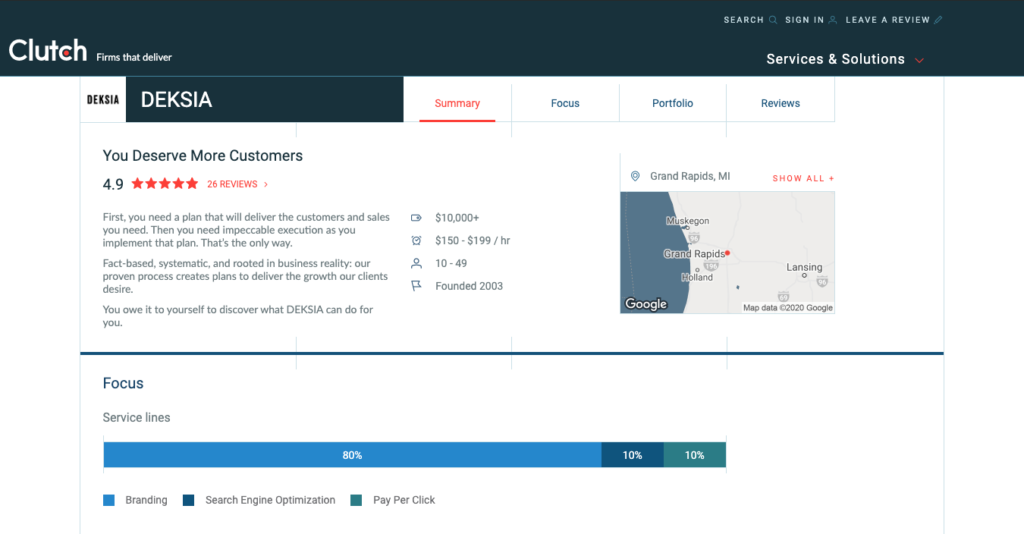Click the Google logo on the map
Viewport: 1024px width, 534px height.
(646, 304)
